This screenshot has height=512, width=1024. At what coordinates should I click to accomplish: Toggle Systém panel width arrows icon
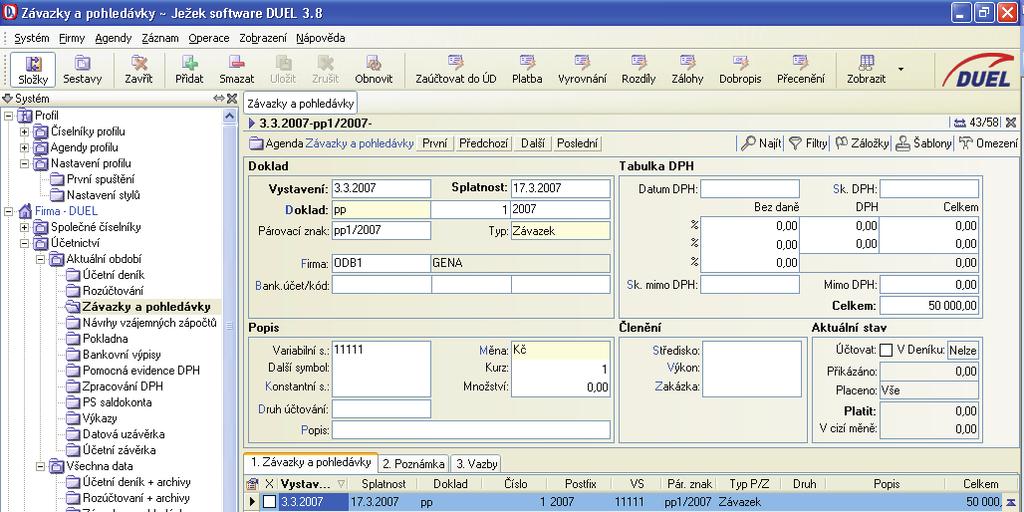[219, 99]
